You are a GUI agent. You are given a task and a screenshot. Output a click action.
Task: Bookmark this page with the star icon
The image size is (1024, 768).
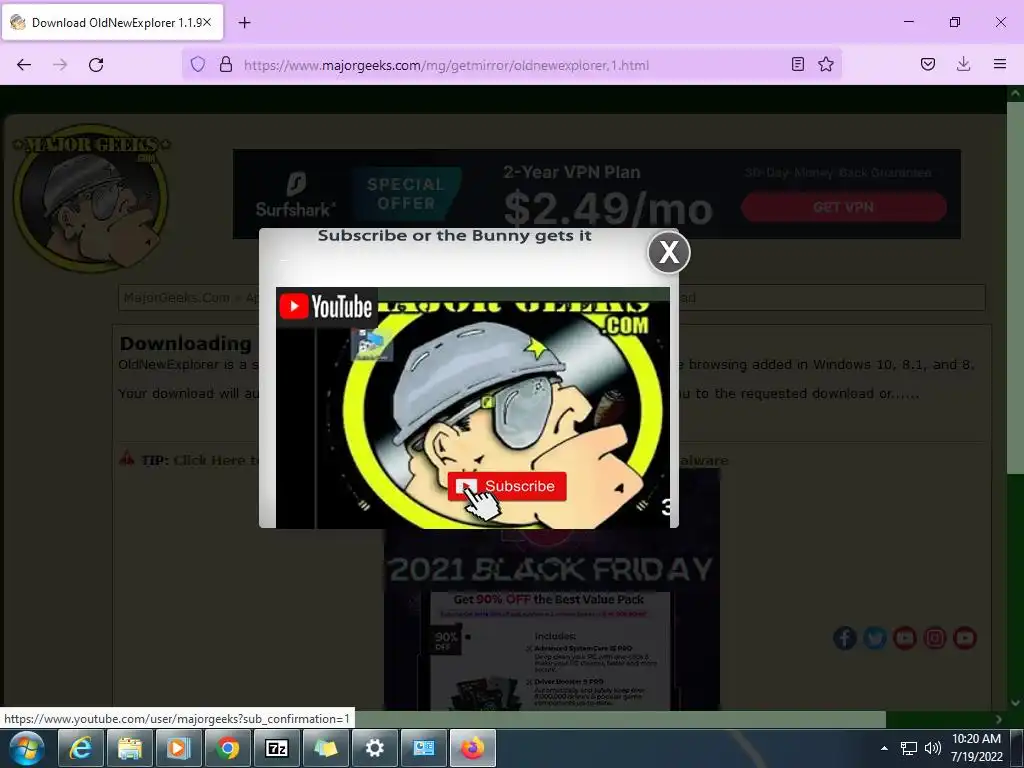pos(825,64)
